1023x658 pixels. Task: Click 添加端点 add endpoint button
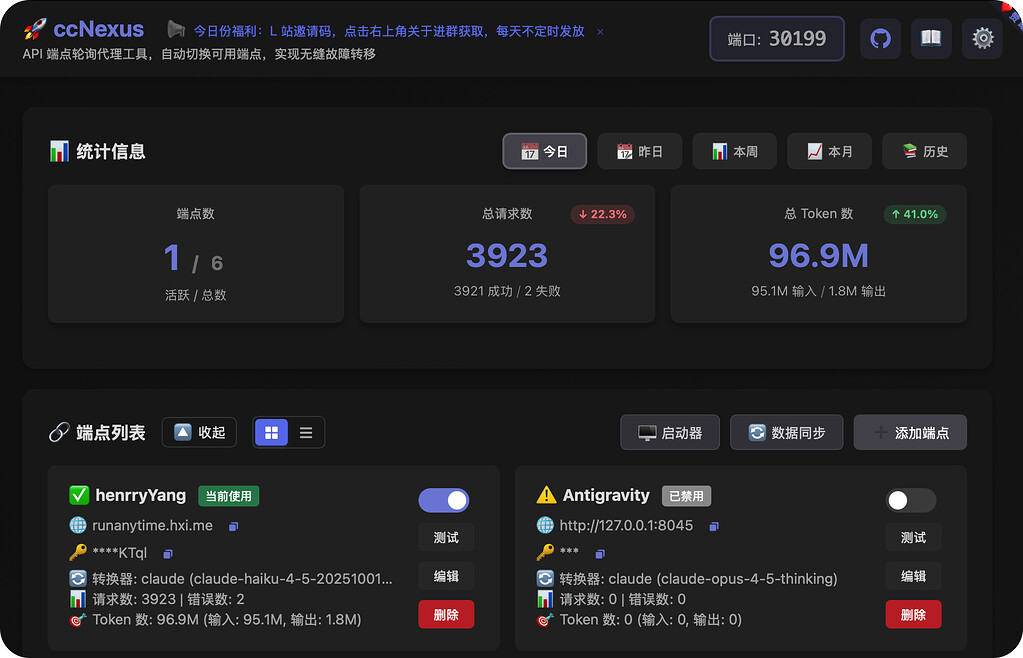(x=910, y=432)
